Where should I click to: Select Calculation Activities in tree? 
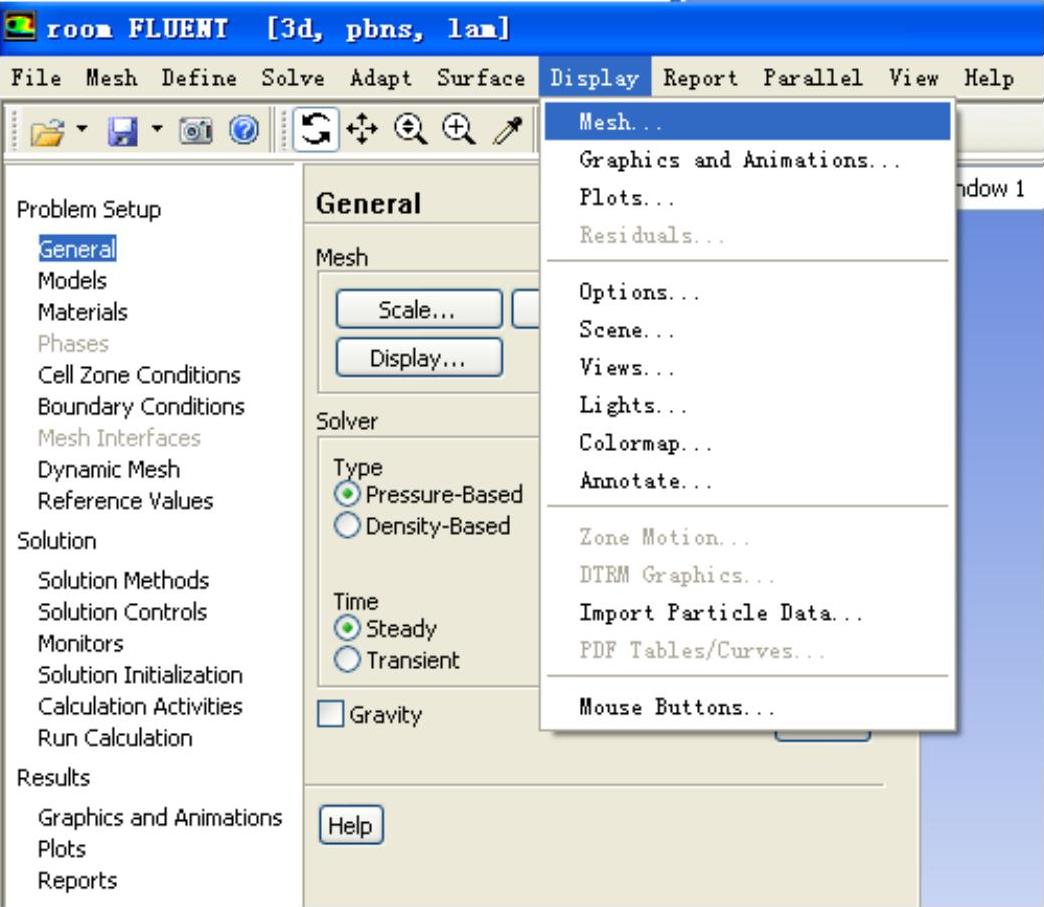click(x=140, y=706)
